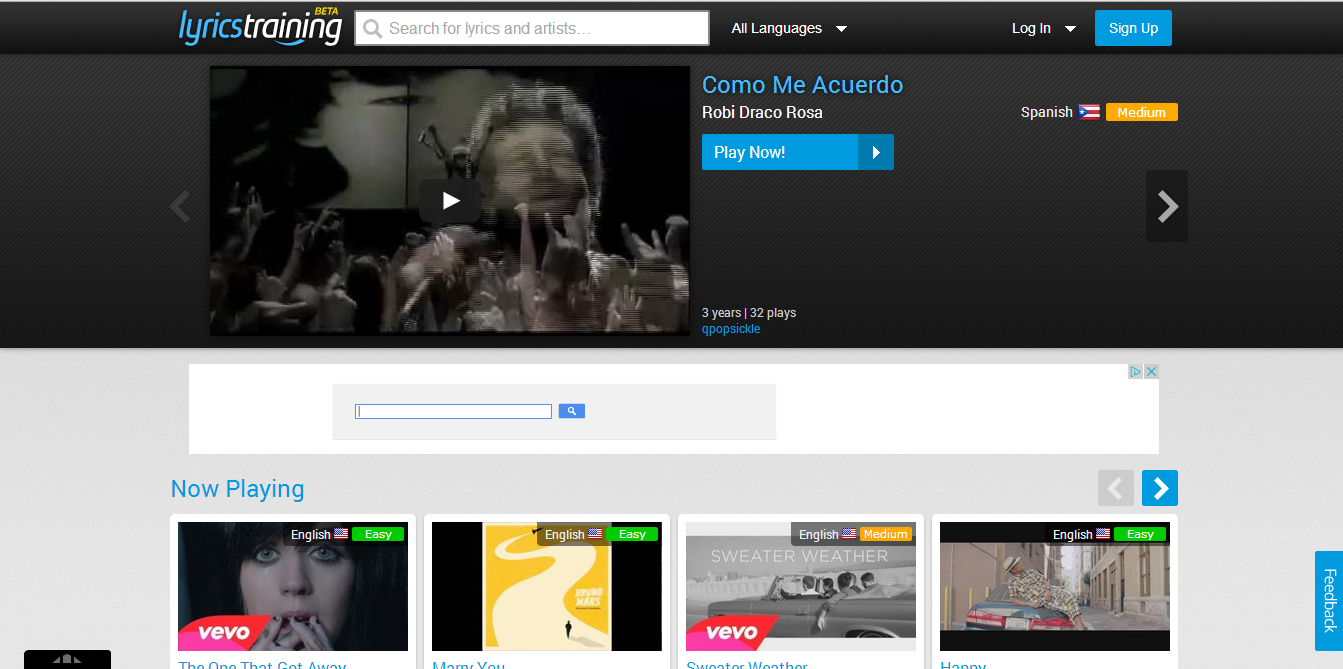Click the Robi Draco Rosa artist name
The width and height of the screenshot is (1343, 669).
pyautogui.click(x=762, y=112)
